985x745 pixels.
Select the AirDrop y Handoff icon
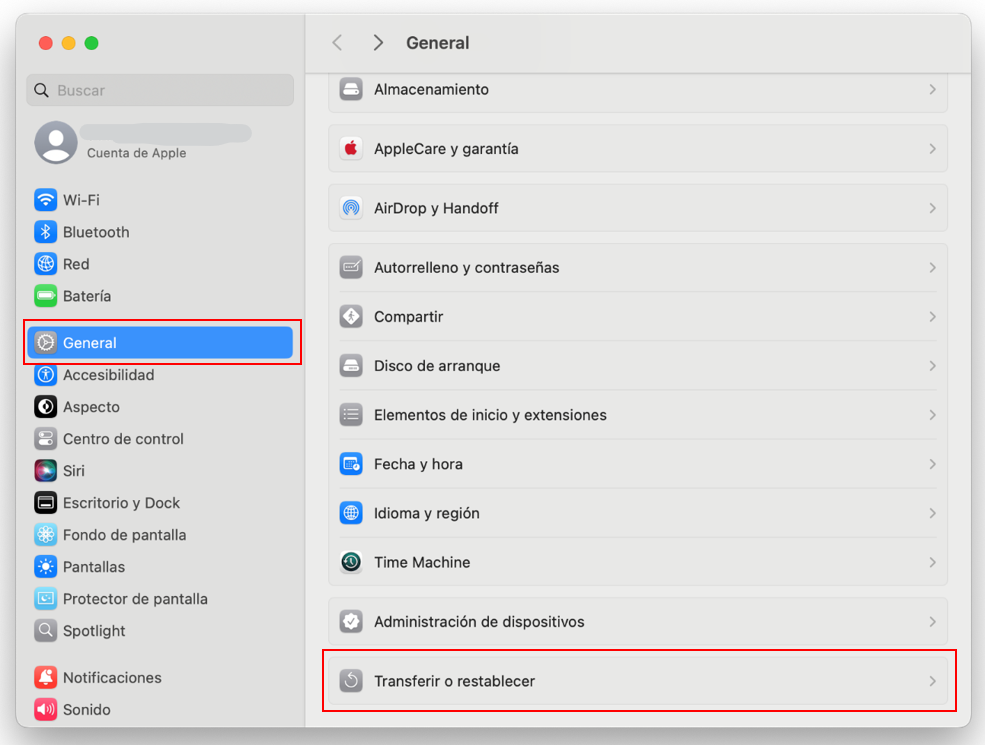click(x=351, y=208)
